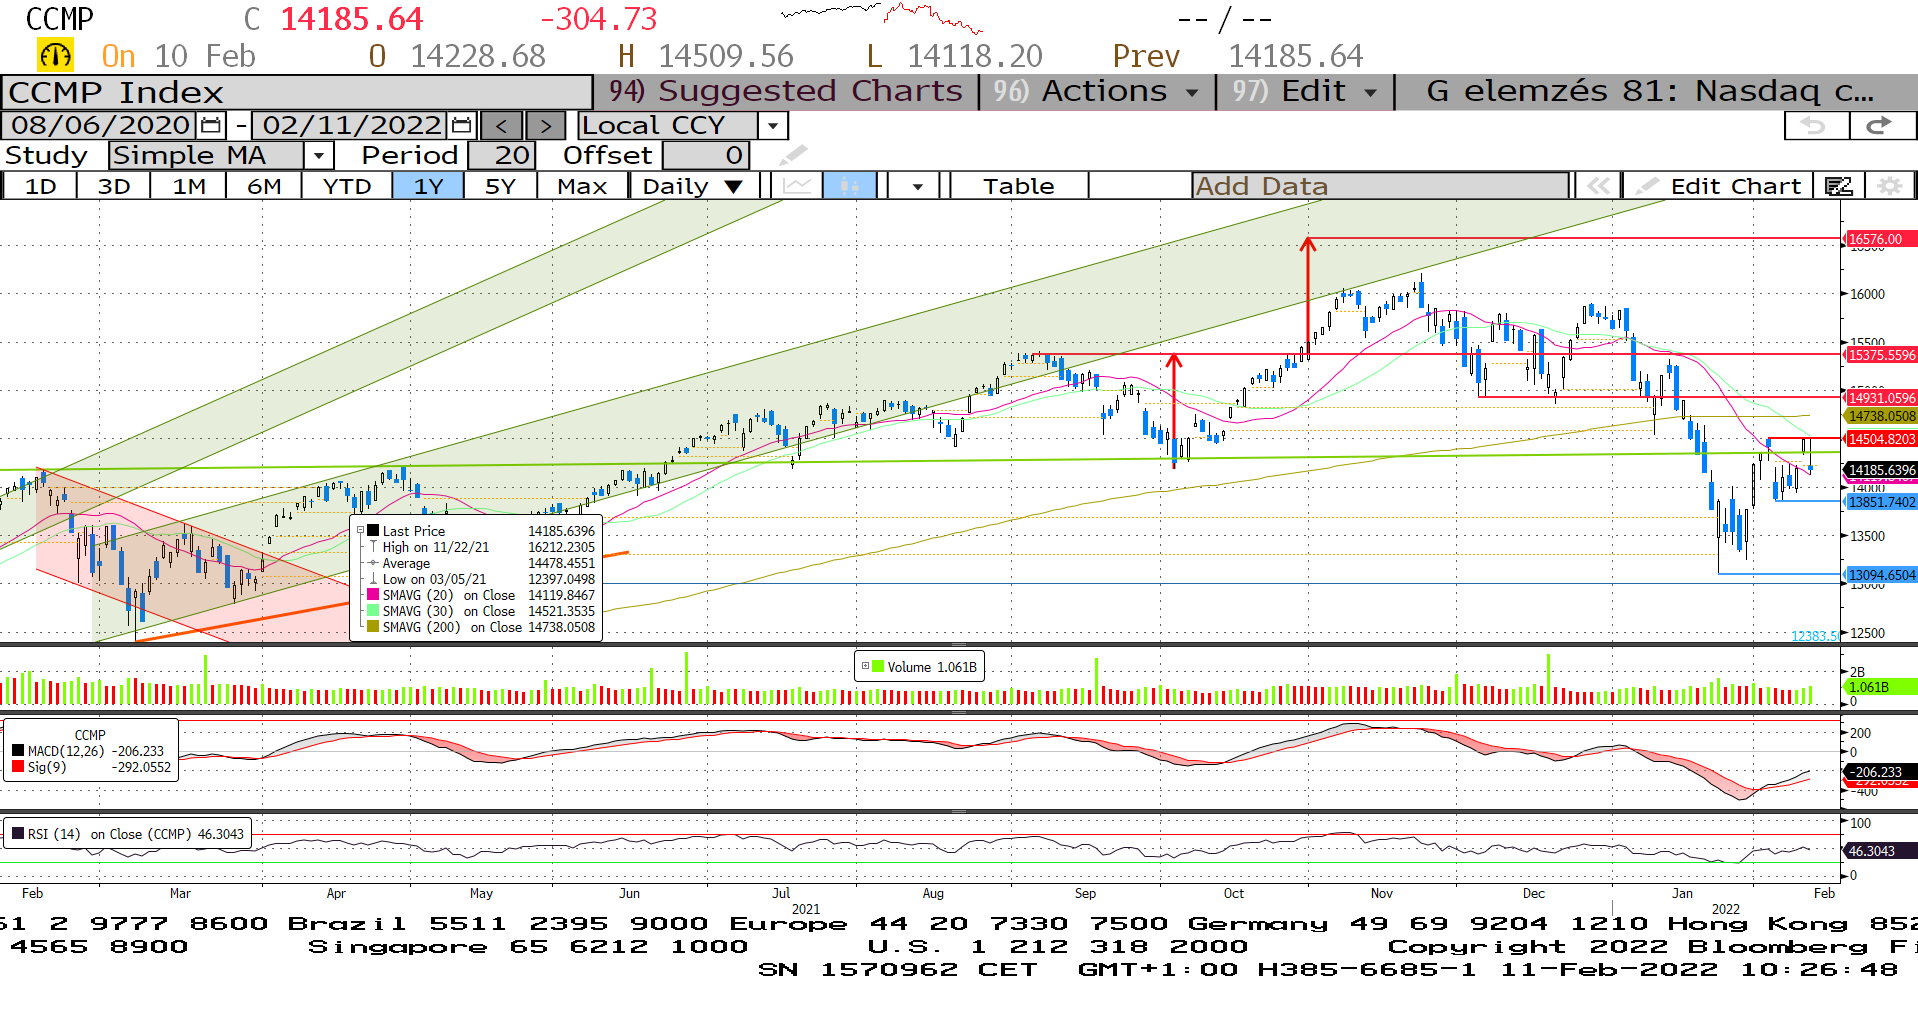Click the SMAVG (200) olive color swatch

click(373, 627)
